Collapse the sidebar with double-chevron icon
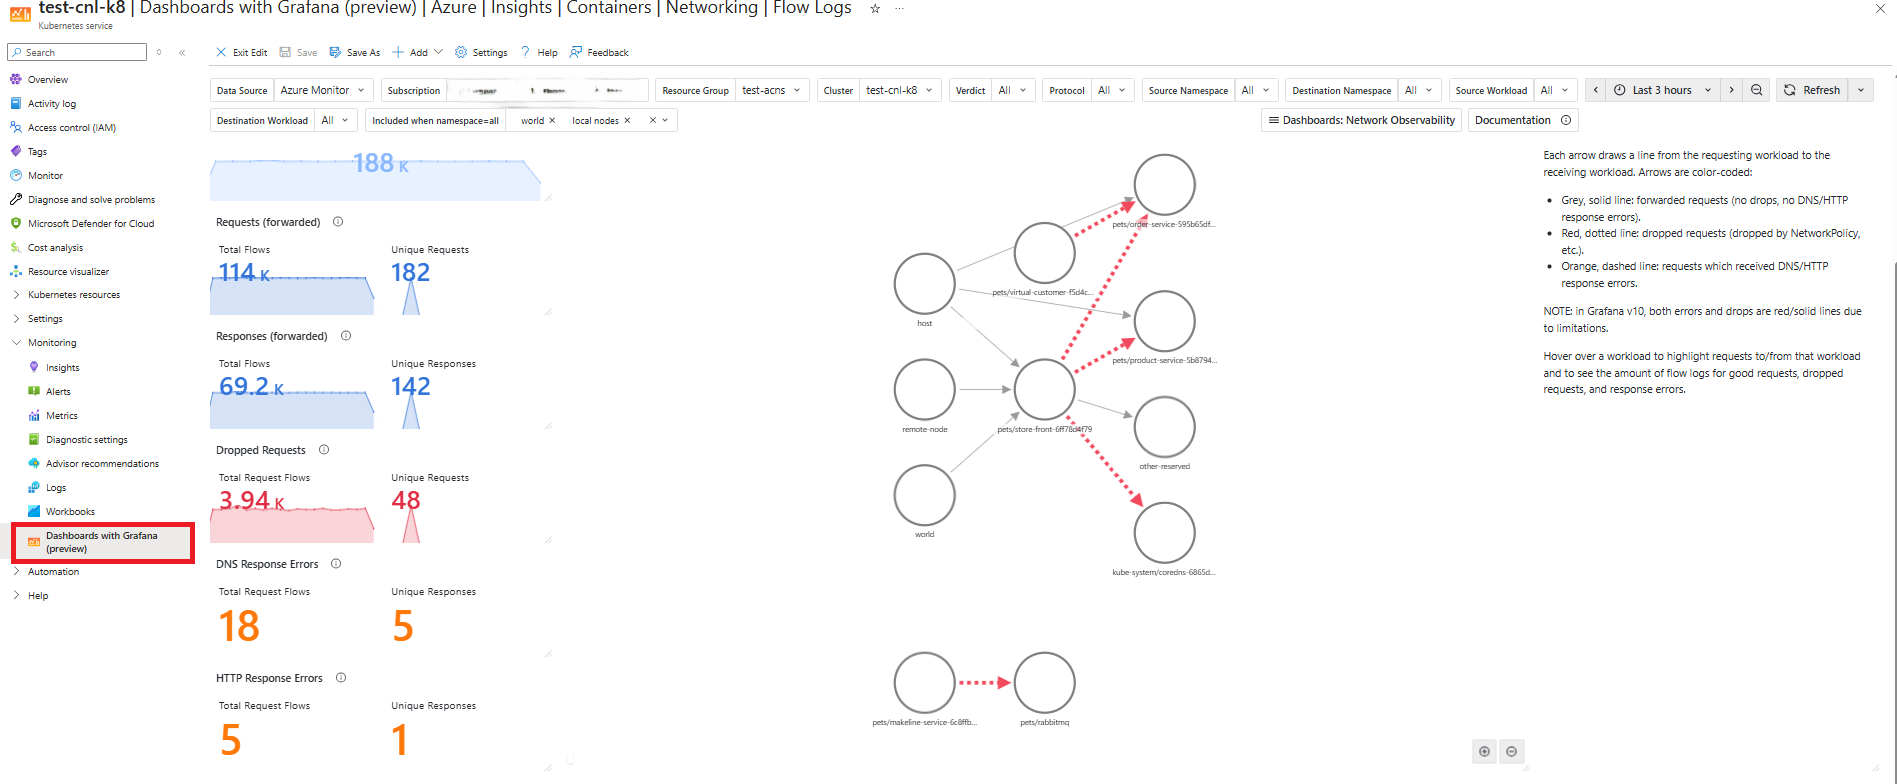1897x784 pixels. 182,52
